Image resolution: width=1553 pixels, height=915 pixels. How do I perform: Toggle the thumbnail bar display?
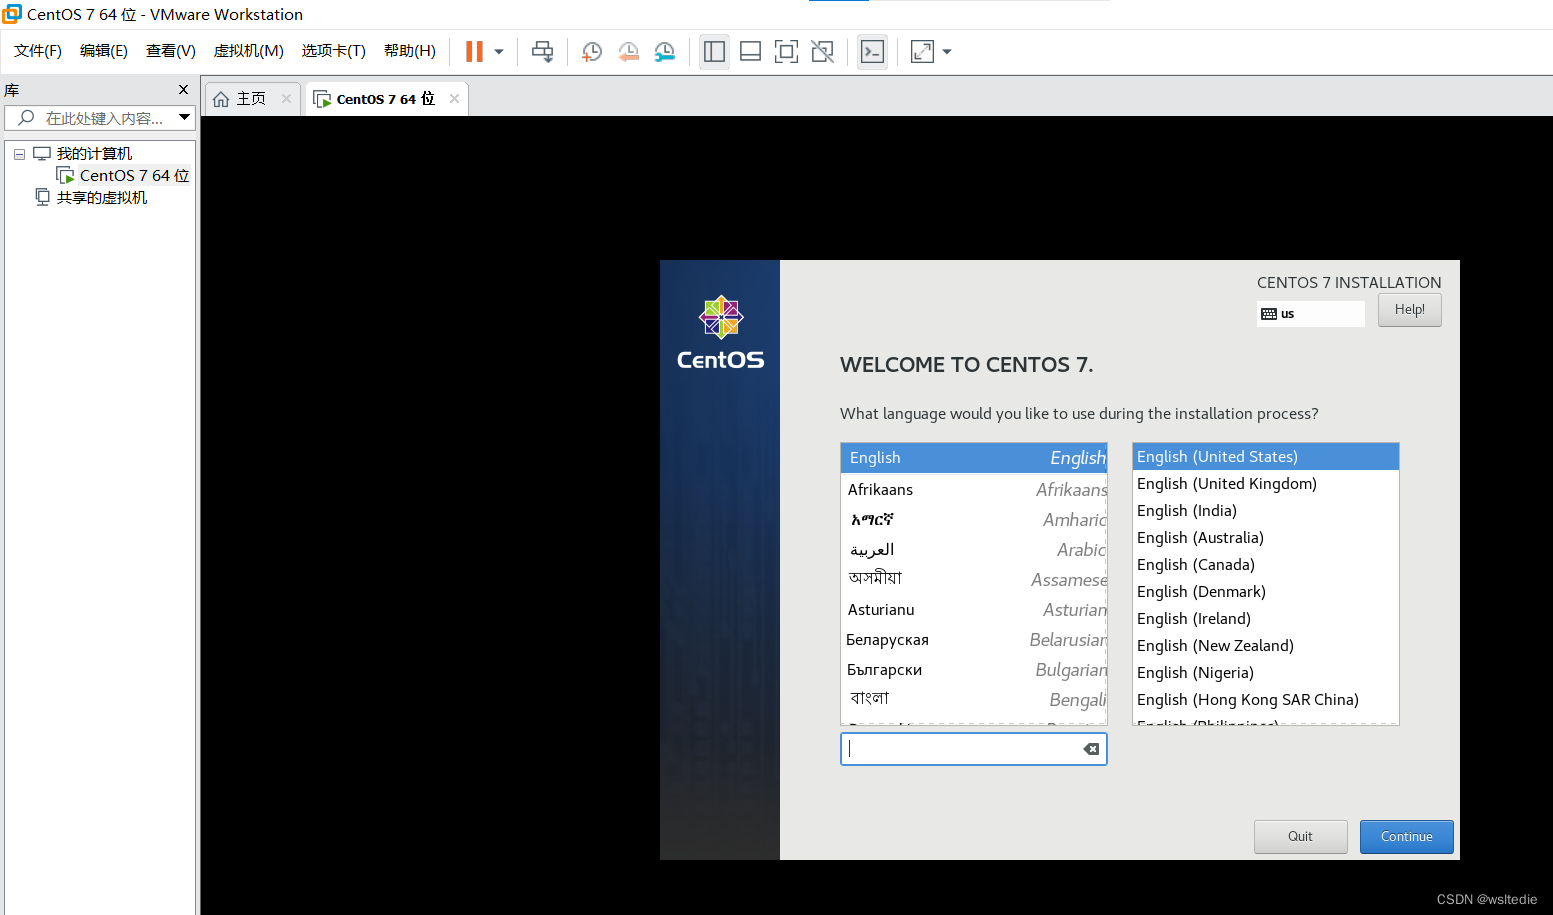point(750,51)
